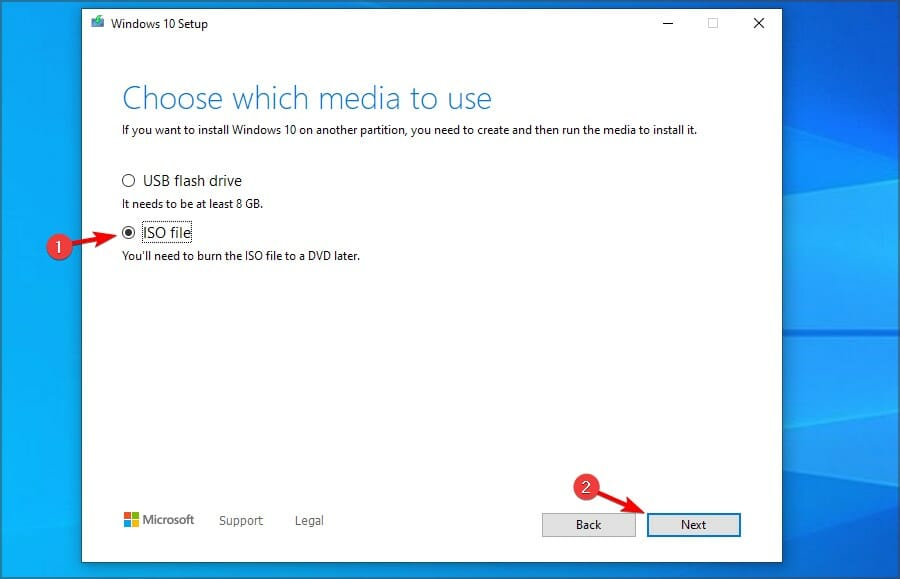
Task: Minimize the Windows 10 Setup window
Action: point(668,23)
